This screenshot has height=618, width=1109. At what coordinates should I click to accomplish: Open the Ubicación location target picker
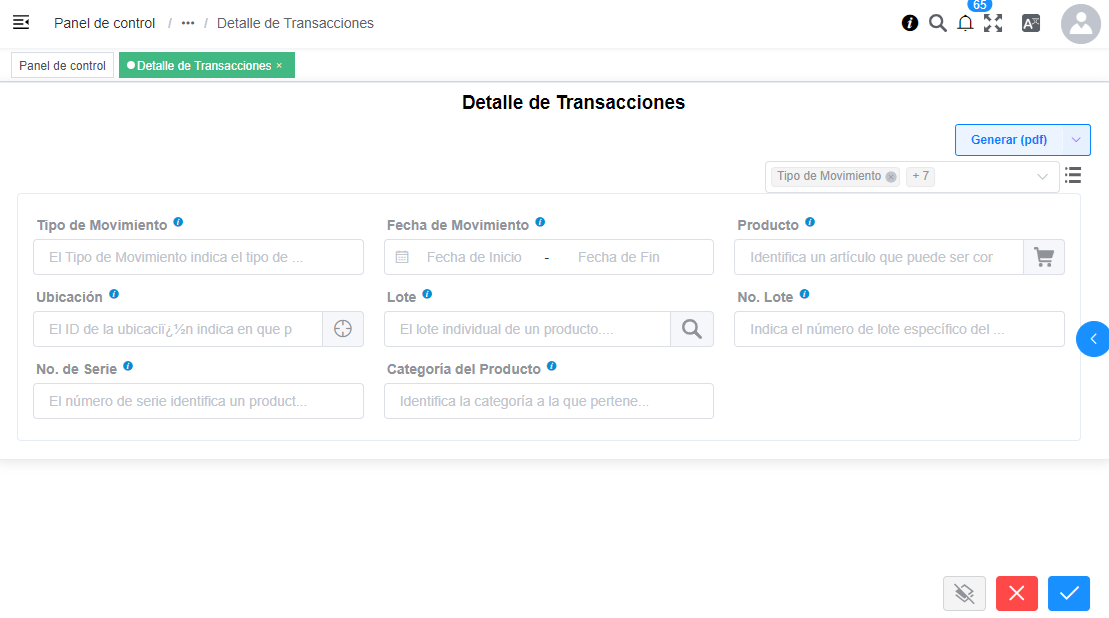click(x=343, y=329)
